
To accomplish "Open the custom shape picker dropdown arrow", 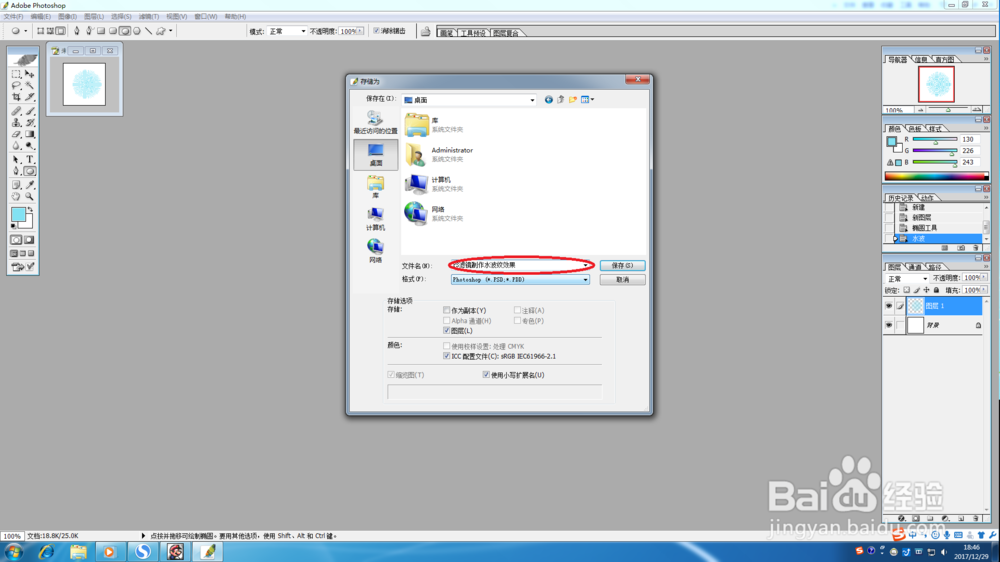I will (x=170, y=31).
